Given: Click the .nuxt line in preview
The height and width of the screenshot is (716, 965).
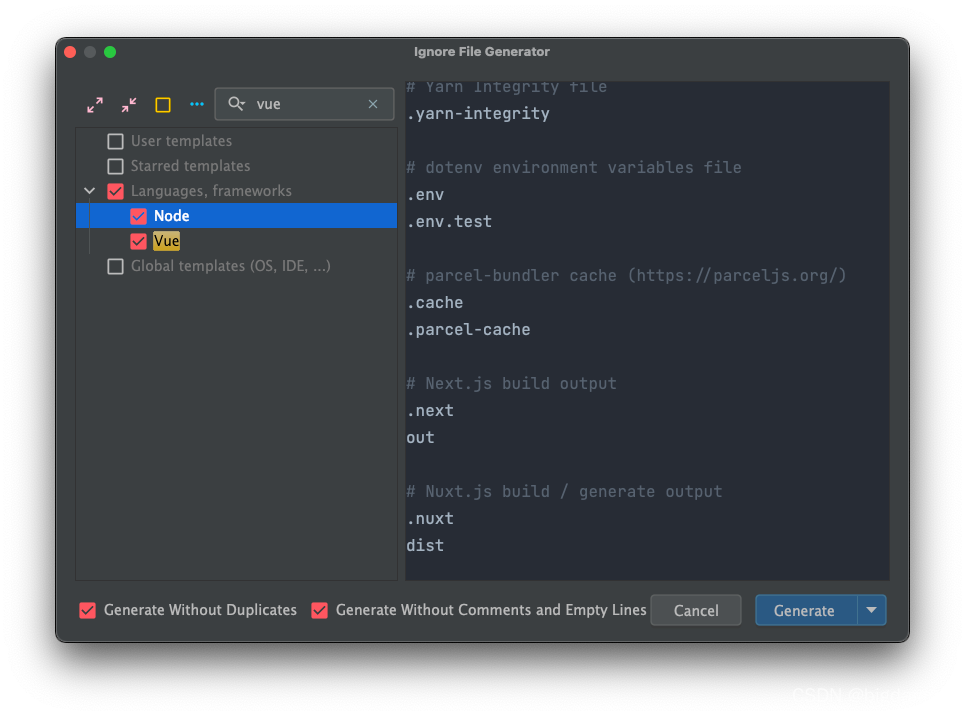Looking at the screenshot, I should (430, 519).
